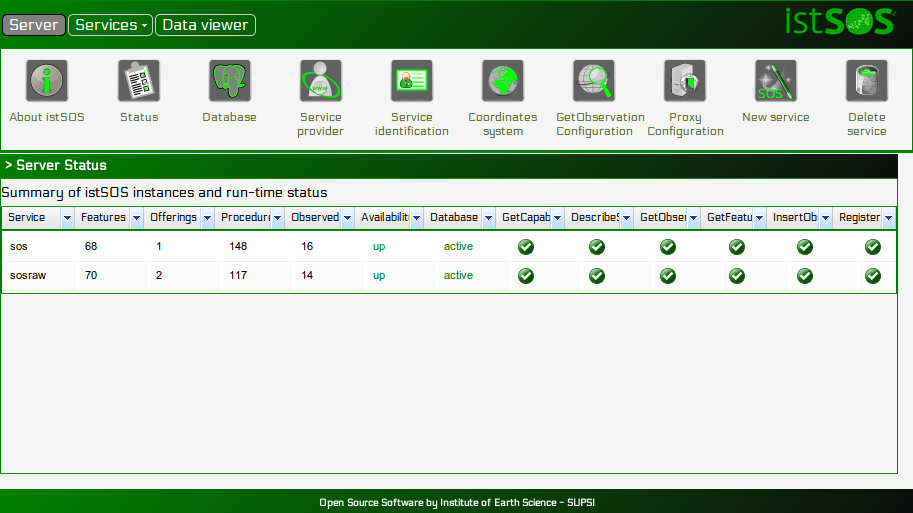Open the Database column dropdown arrow
913x513 pixels.
coord(488,218)
